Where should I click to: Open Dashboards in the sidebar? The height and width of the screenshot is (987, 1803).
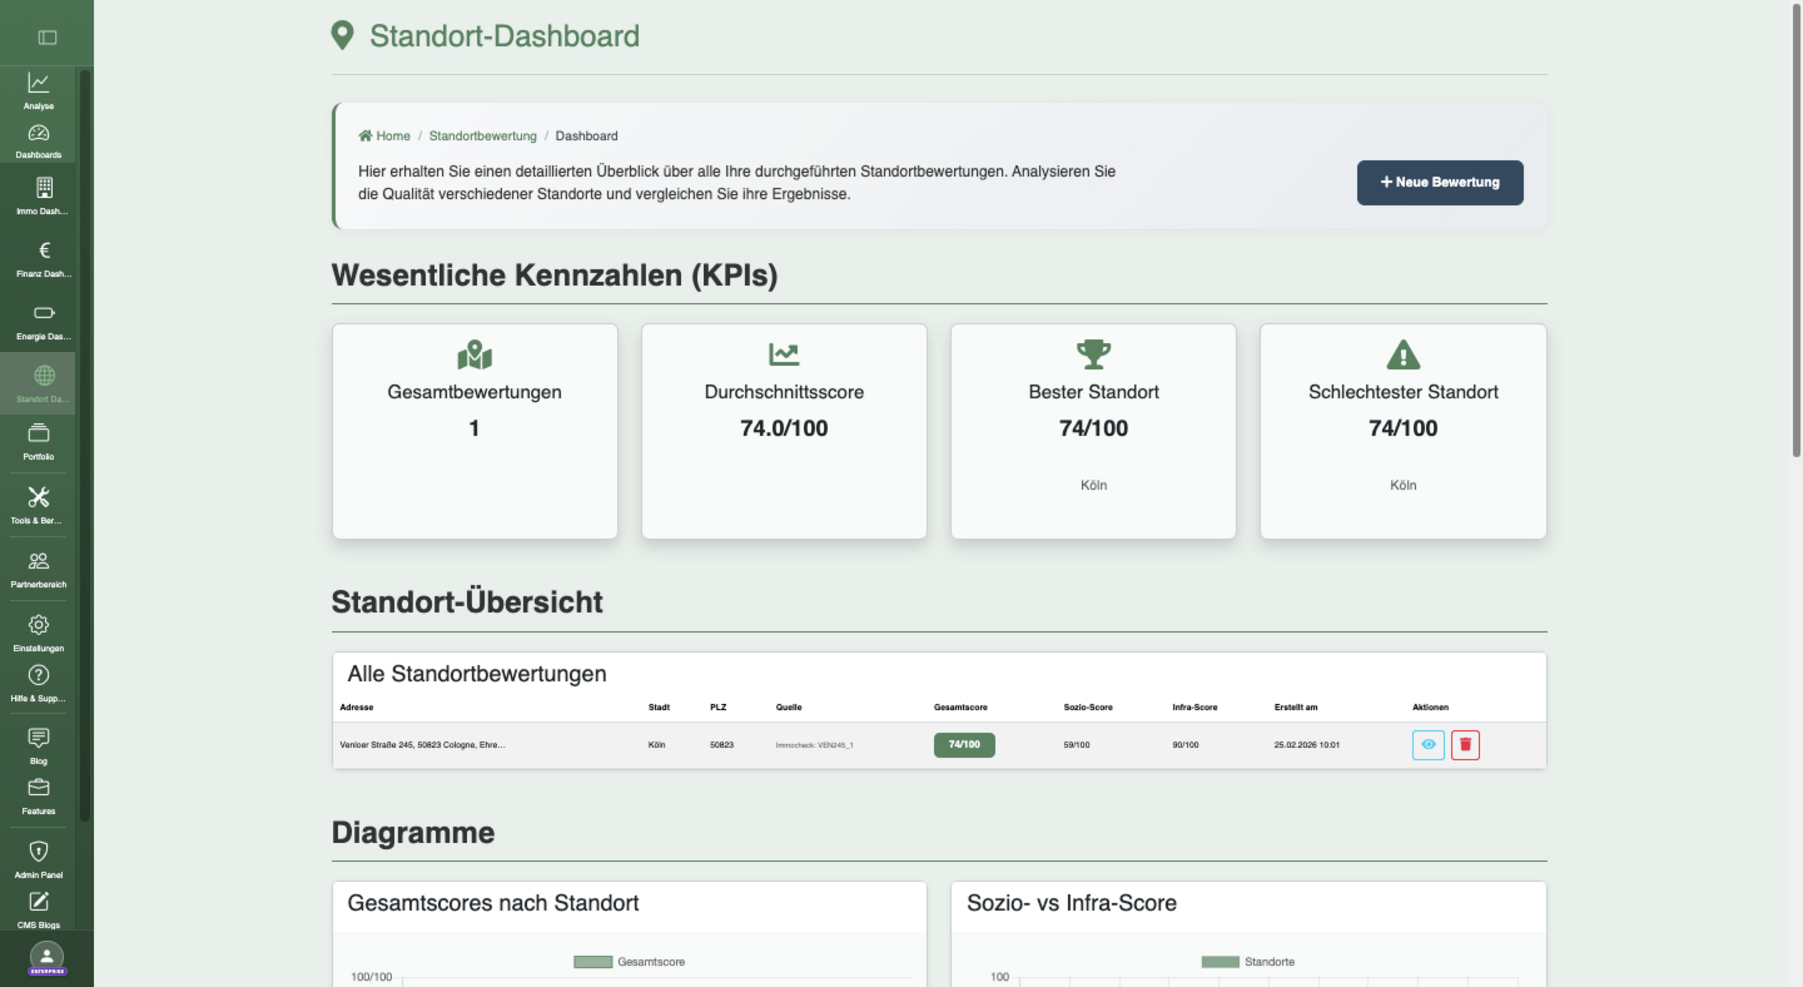(x=38, y=141)
